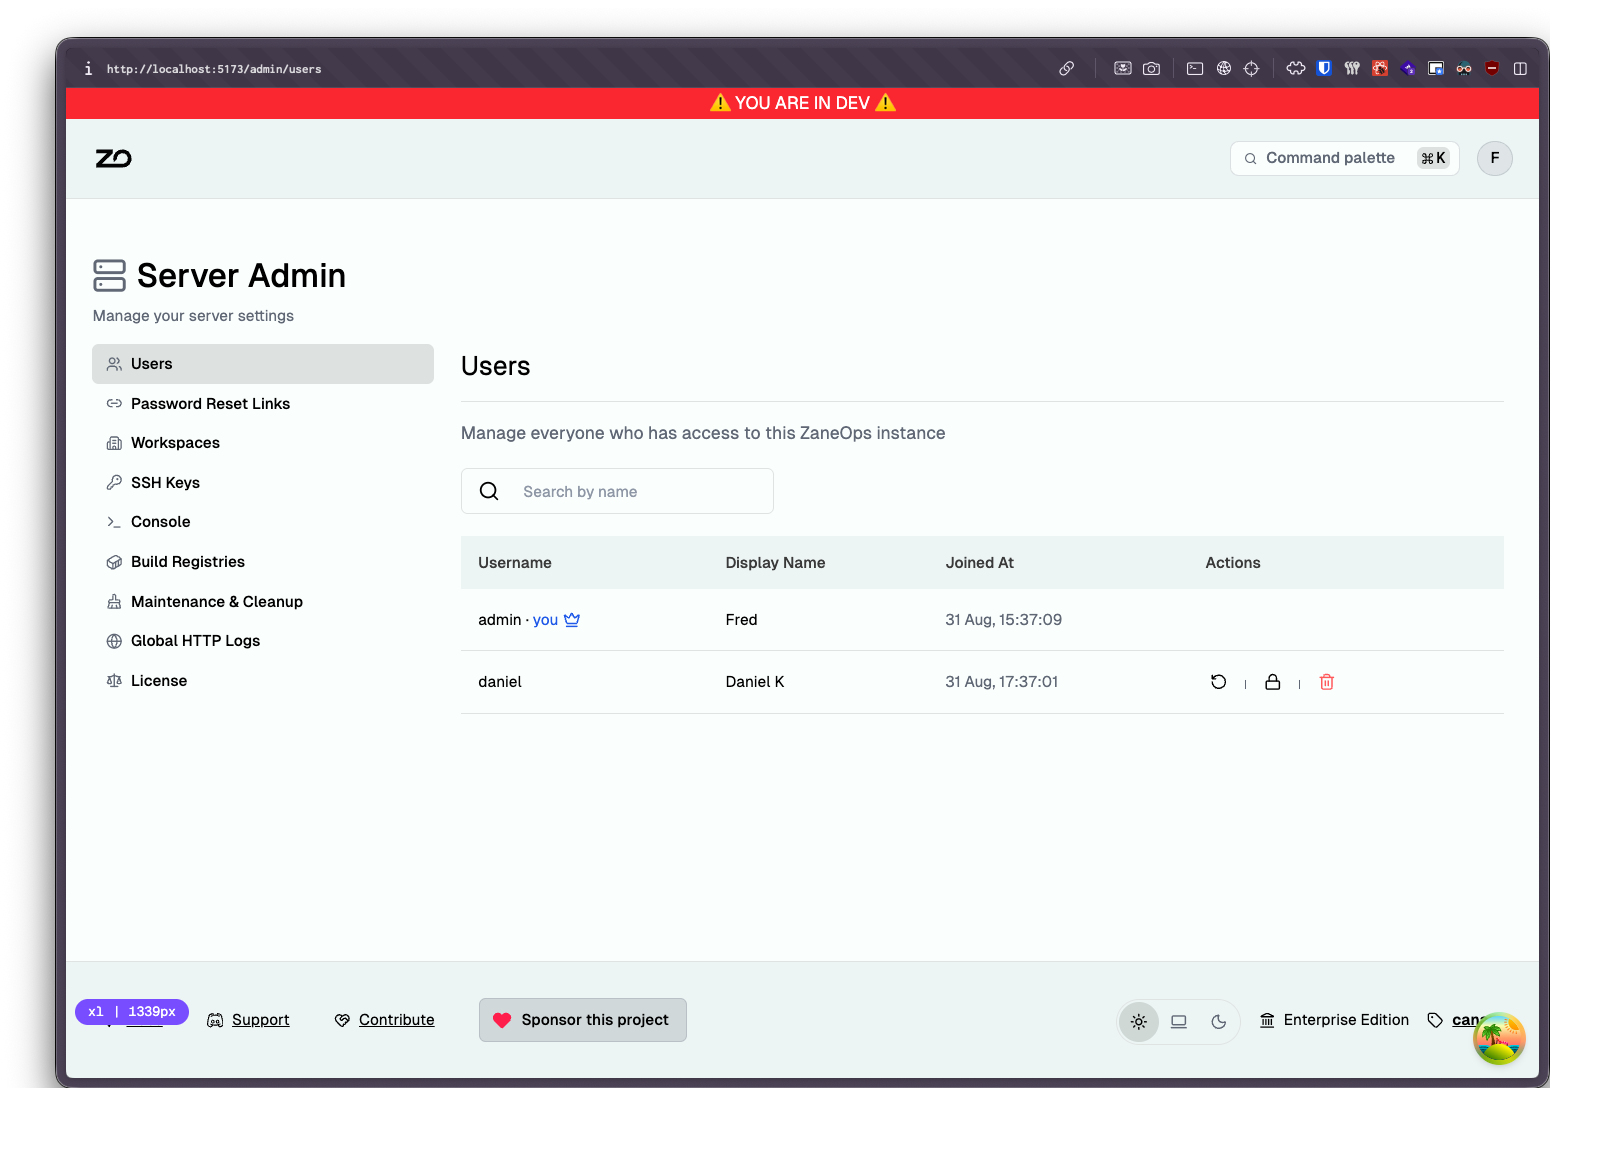Click the crown icon next to admin
The height and width of the screenshot is (1162, 1605).
coord(572,620)
